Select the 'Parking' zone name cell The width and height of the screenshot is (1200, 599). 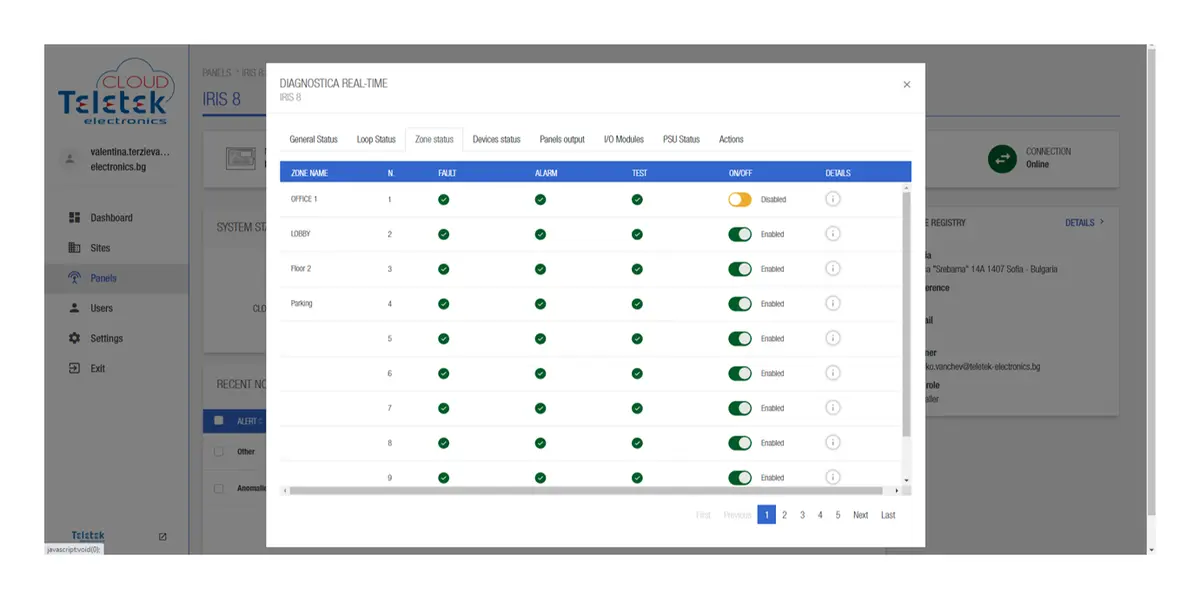pyautogui.click(x=302, y=304)
